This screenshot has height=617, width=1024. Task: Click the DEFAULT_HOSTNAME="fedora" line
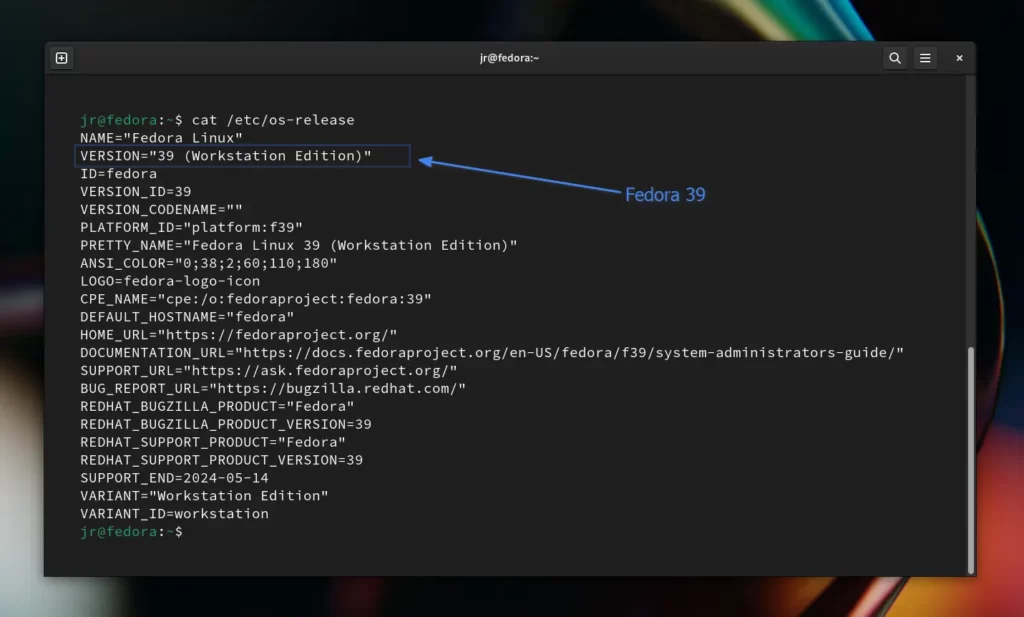click(187, 317)
